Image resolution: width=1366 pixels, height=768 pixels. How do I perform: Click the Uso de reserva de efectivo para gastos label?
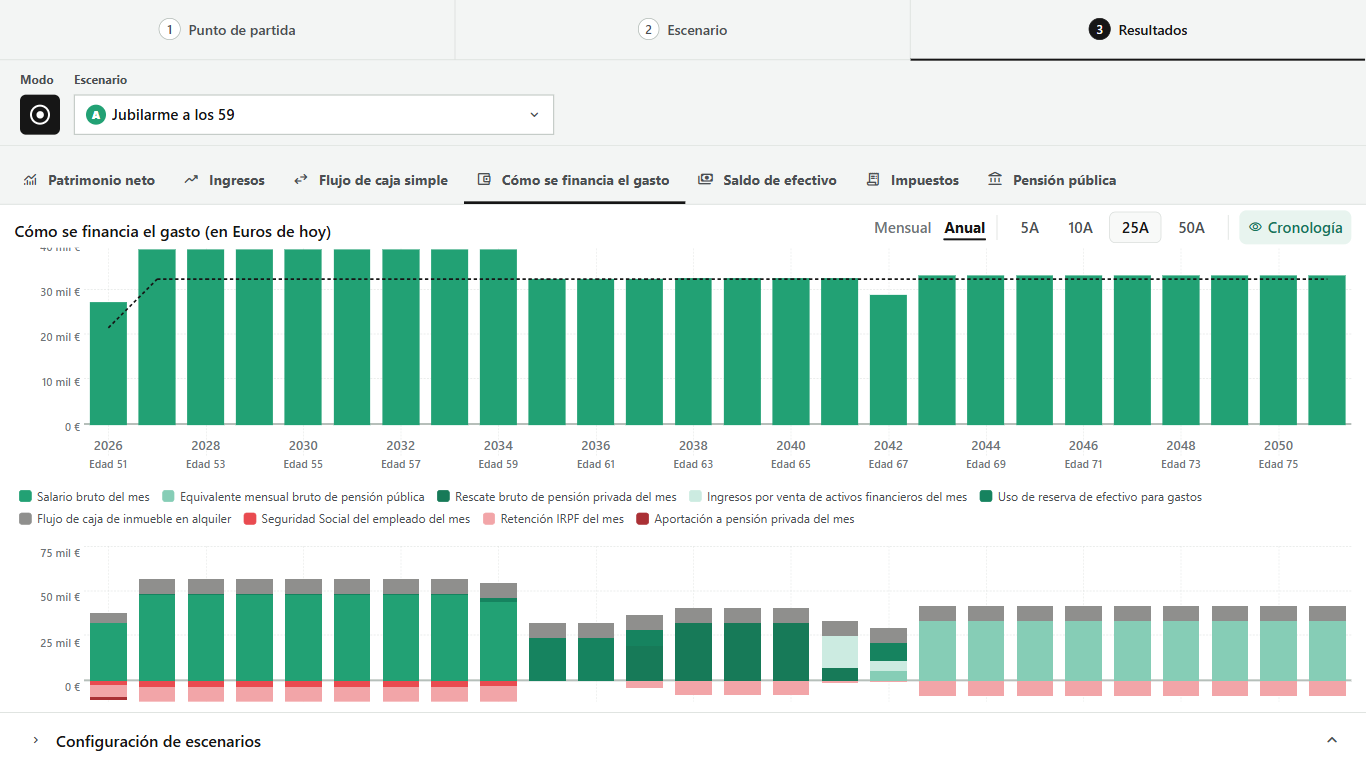[1100, 497]
